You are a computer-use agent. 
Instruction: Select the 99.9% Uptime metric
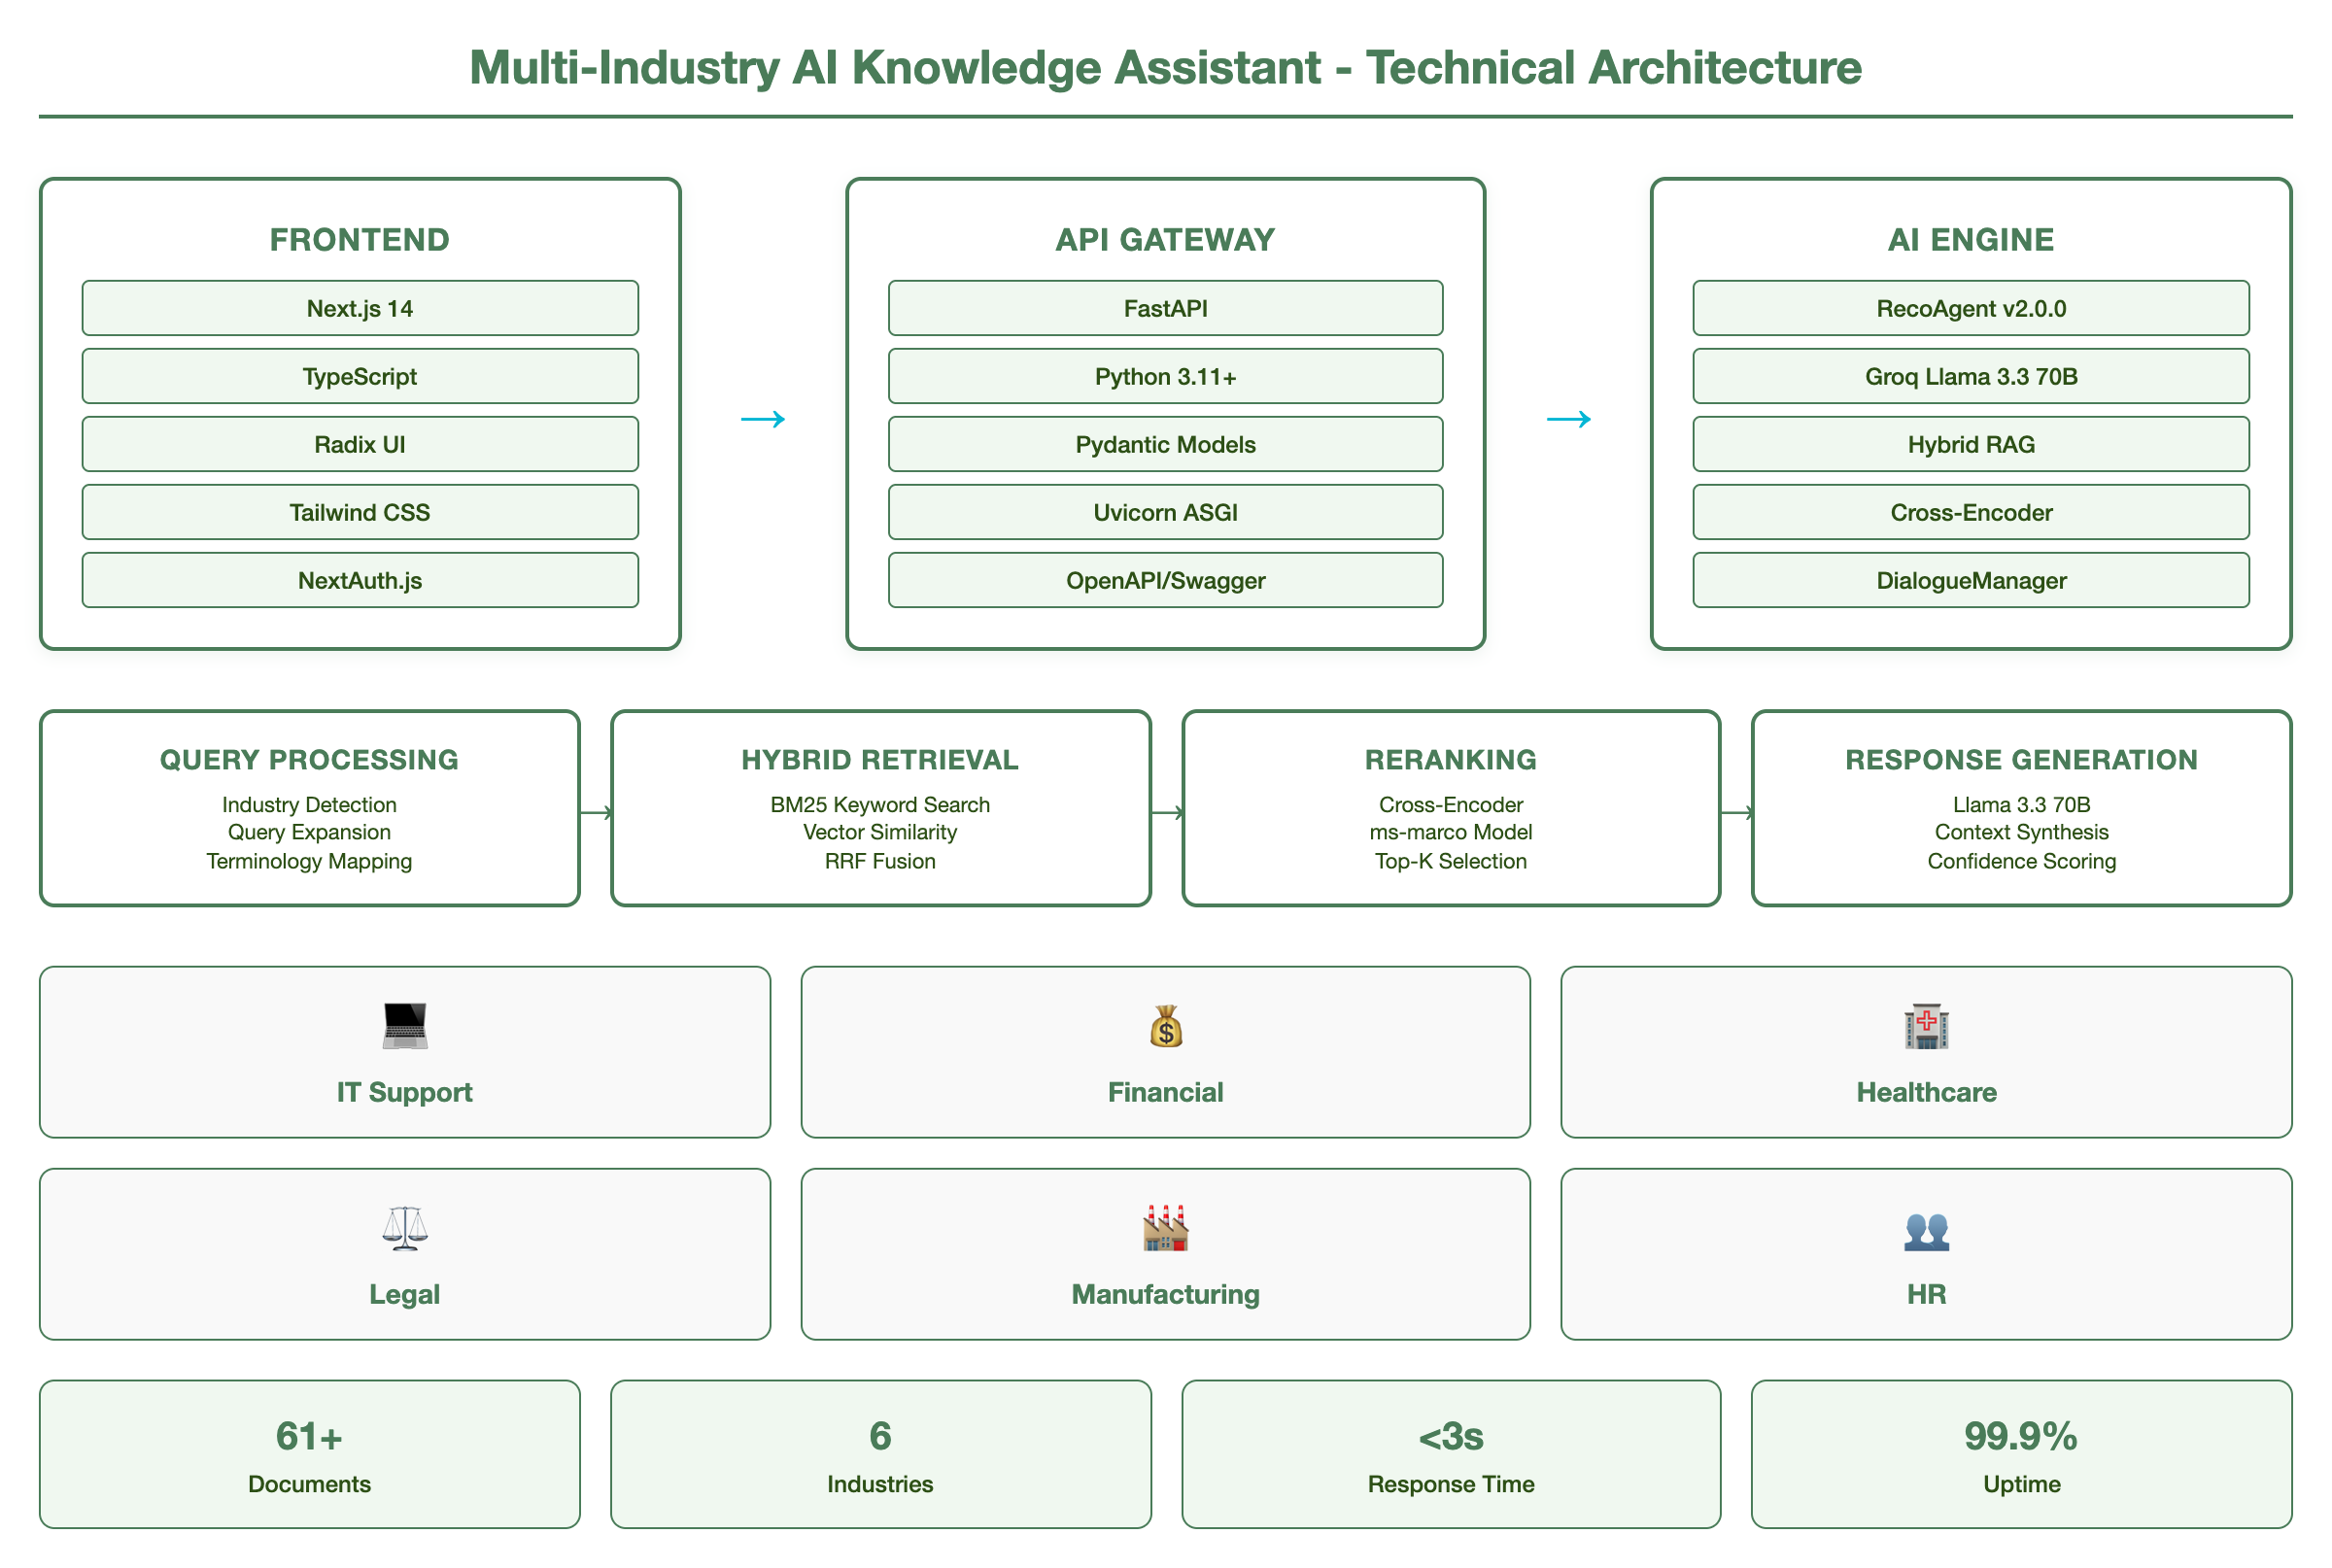pyautogui.click(x=2022, y=1455)
